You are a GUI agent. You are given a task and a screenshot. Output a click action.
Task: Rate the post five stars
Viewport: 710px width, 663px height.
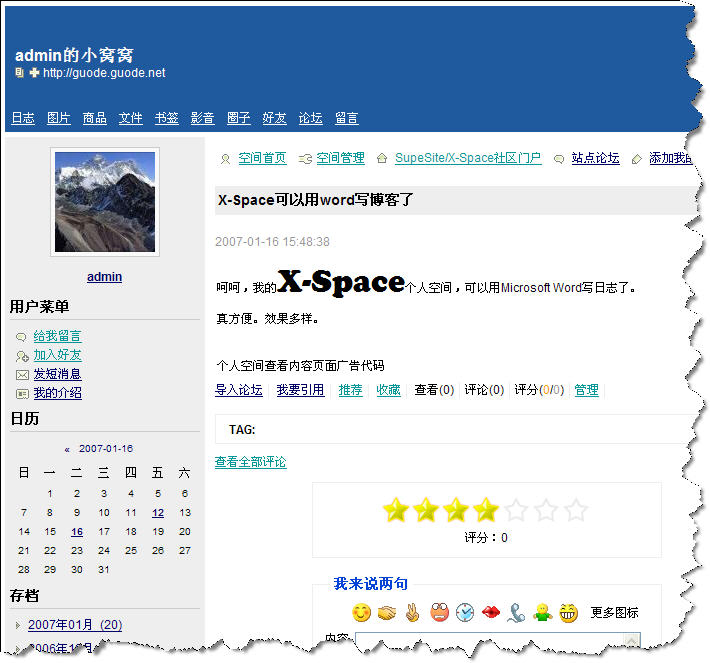pyautogui.click(x=516, y=509)
